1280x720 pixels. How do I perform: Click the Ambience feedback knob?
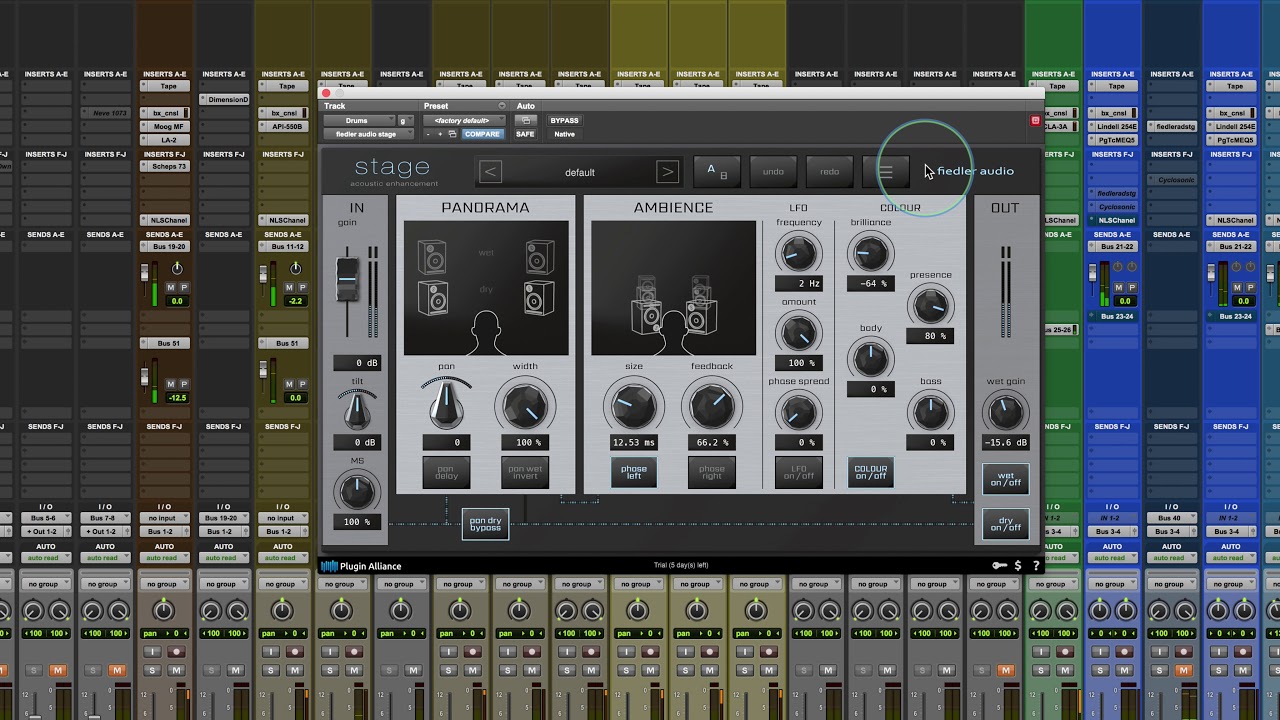point(712,406)
